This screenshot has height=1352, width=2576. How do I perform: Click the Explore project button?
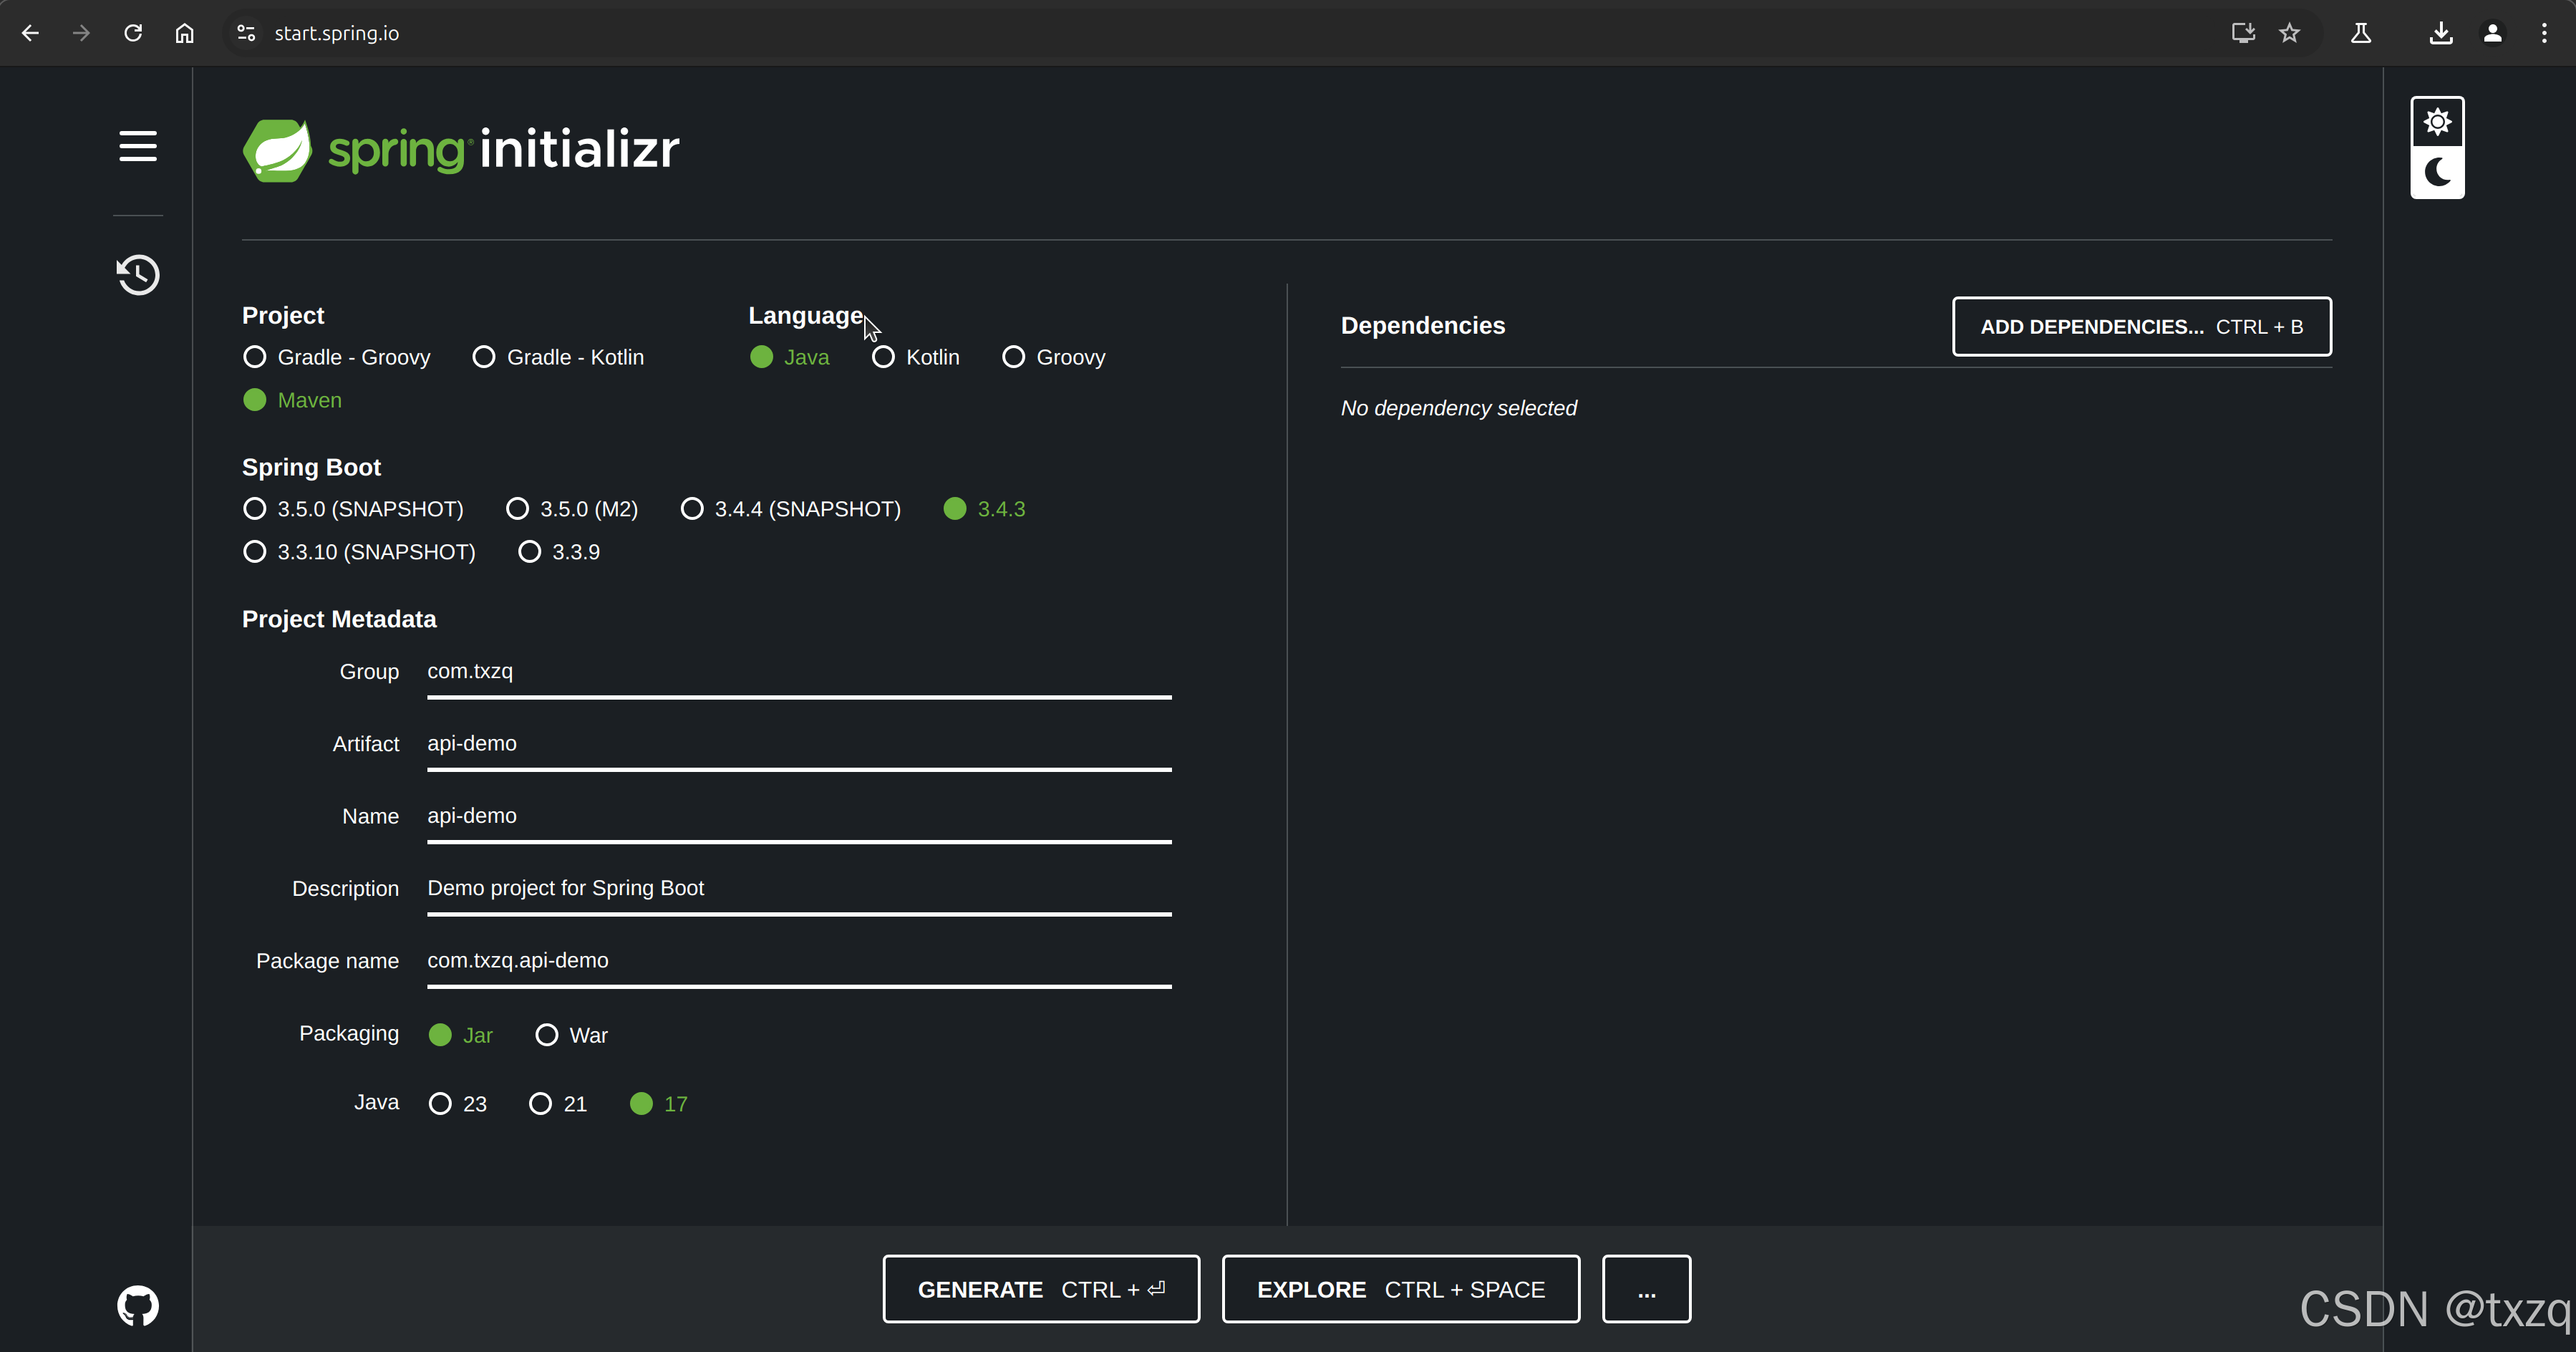1400,1289
